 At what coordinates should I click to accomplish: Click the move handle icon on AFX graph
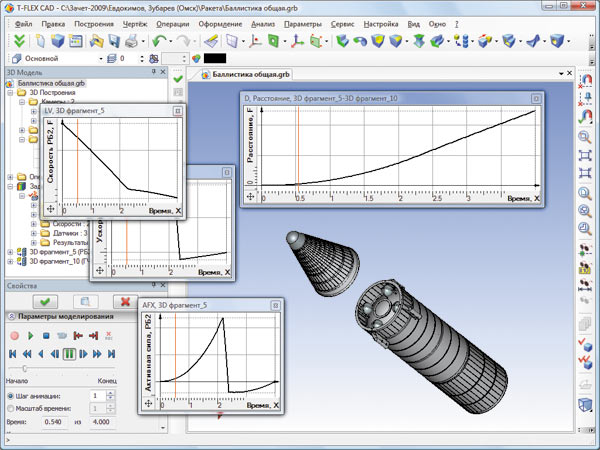pos(148,403)
